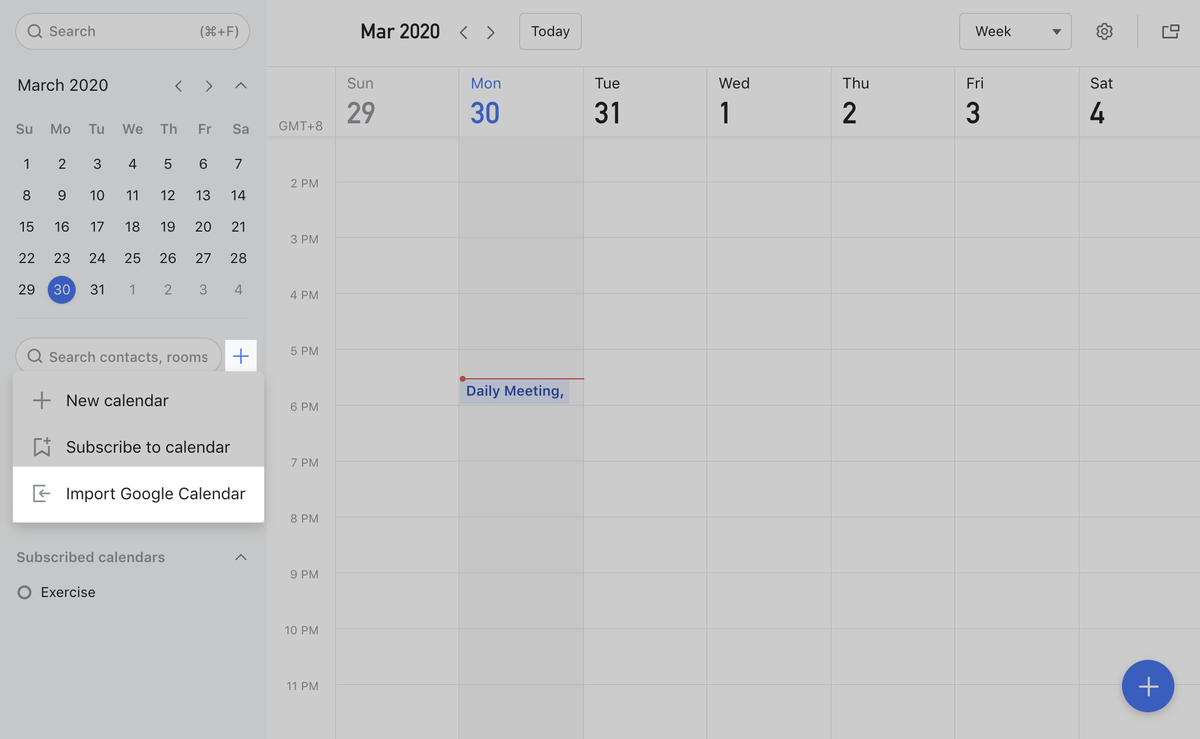Viewport: 1200px width, 739px height.
Task: Open calendar settings gear icon
Action: coord(1104,32)
